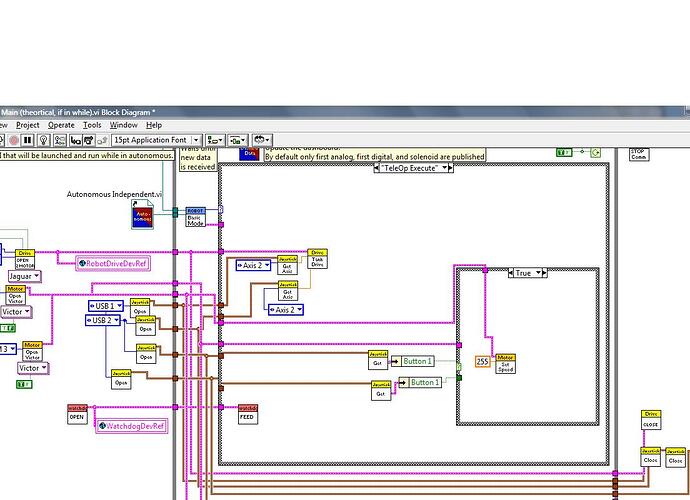
Task: Open the Window menu
Action: click(123, 125)
